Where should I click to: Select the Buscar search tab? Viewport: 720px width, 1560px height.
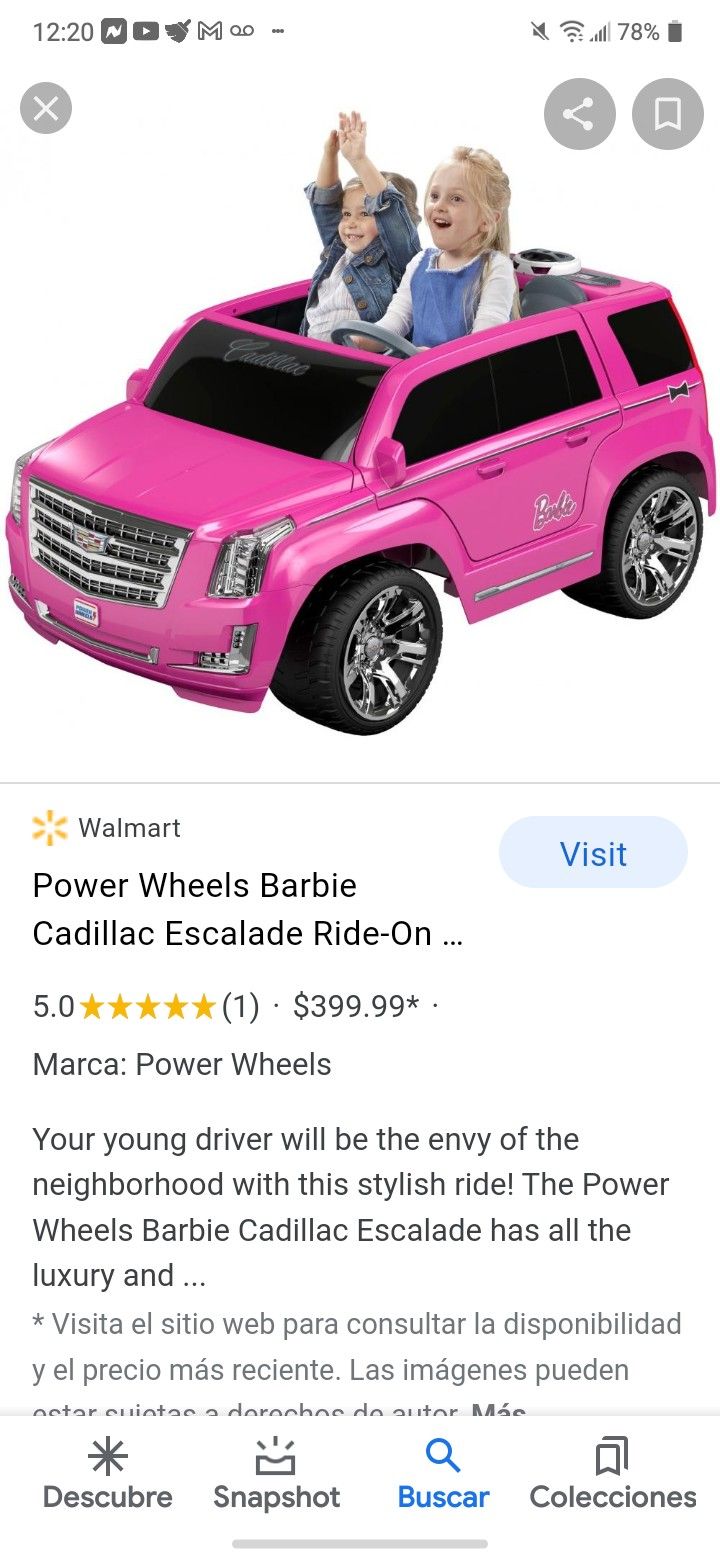pos(443,1474)
